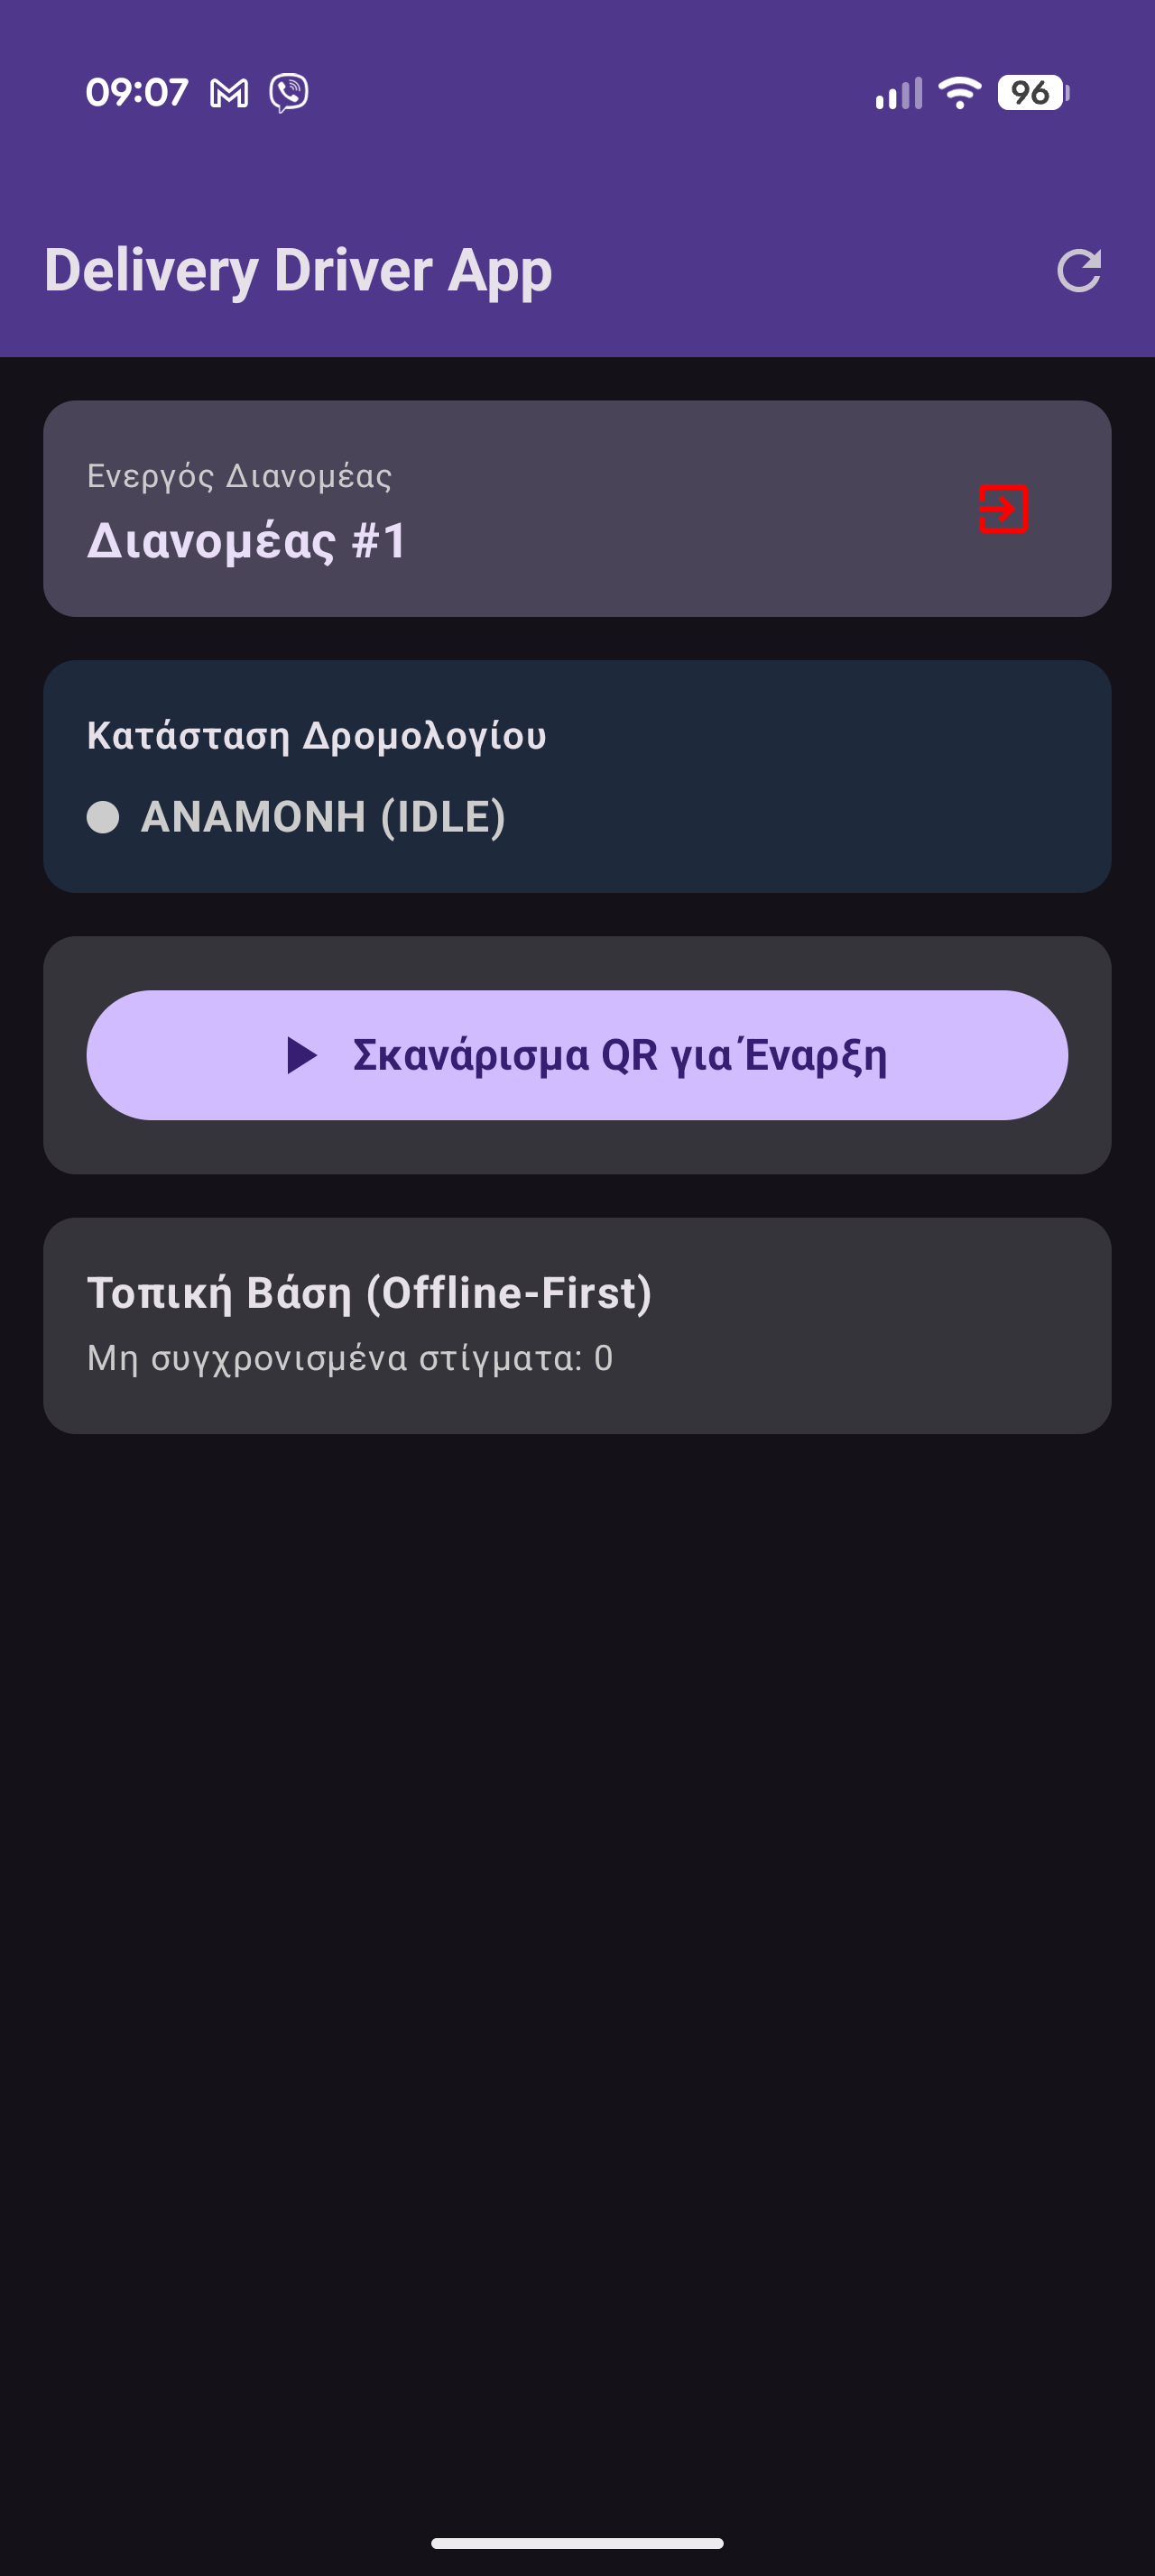This screenshot has width=1155, height=2576.
Task: Select the Διανομέας #1 driver name
Action: click(x=247, y=541)
